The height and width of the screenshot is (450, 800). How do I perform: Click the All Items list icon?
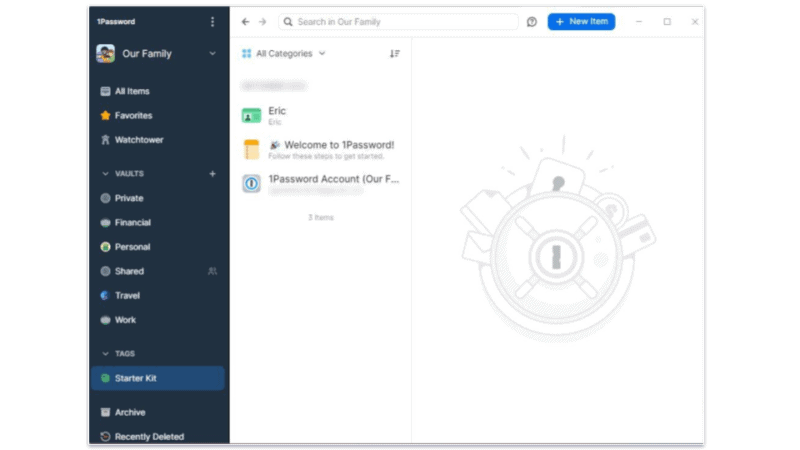[x=105, y=91]
